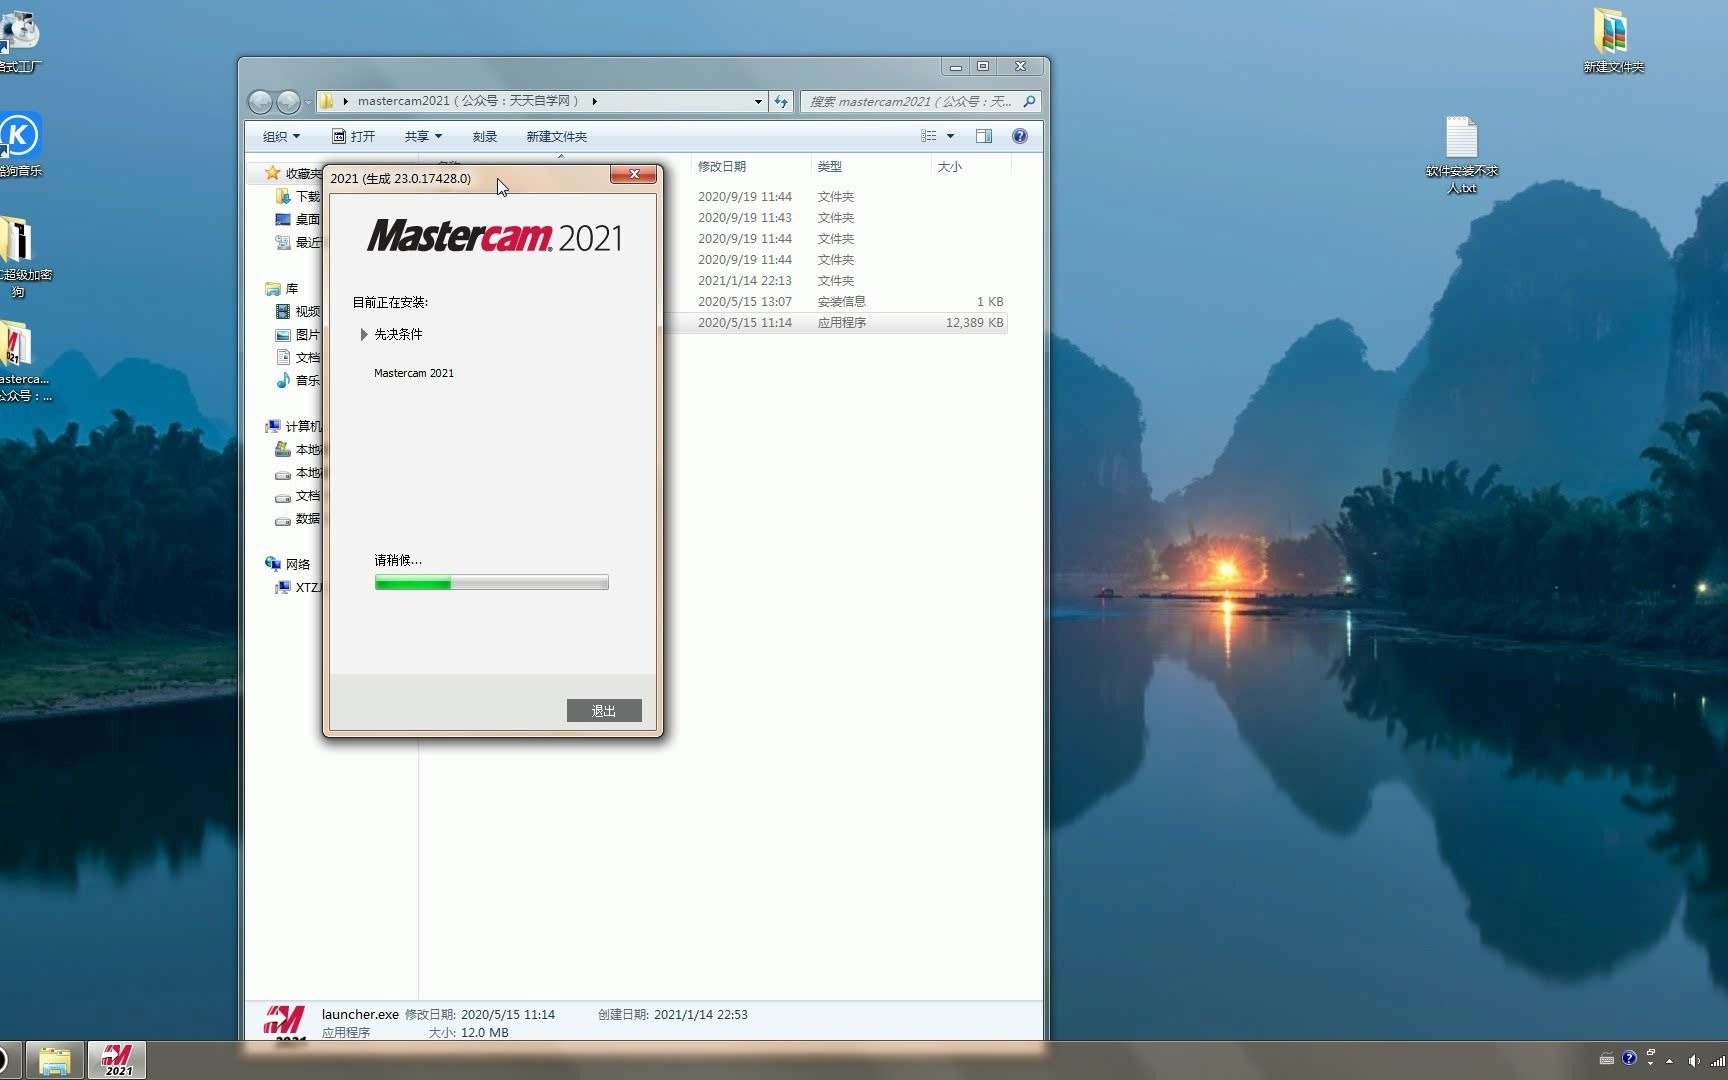Open address bar history dropdown
The image size is (1728, 1080).
pos(758,101)
